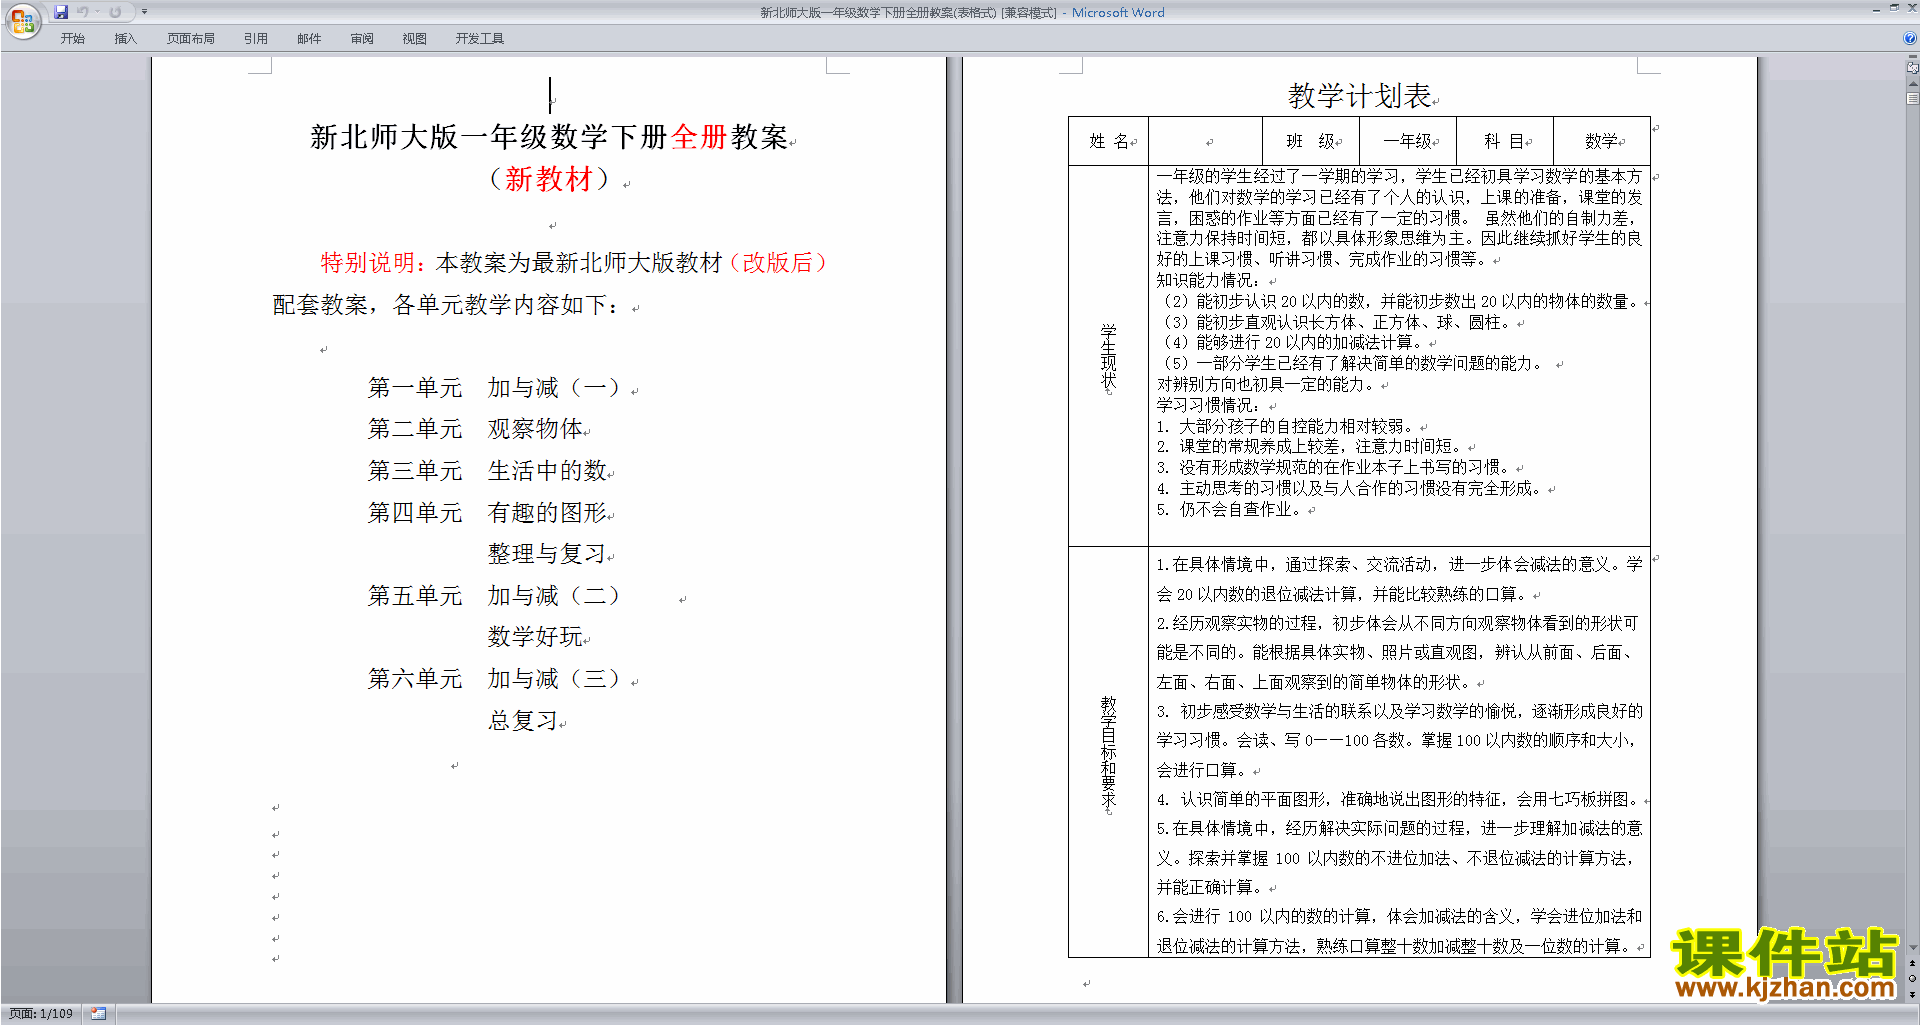1920x1025 pixels.
Task: Click the 班 级 table cell
Action: 1311,141
